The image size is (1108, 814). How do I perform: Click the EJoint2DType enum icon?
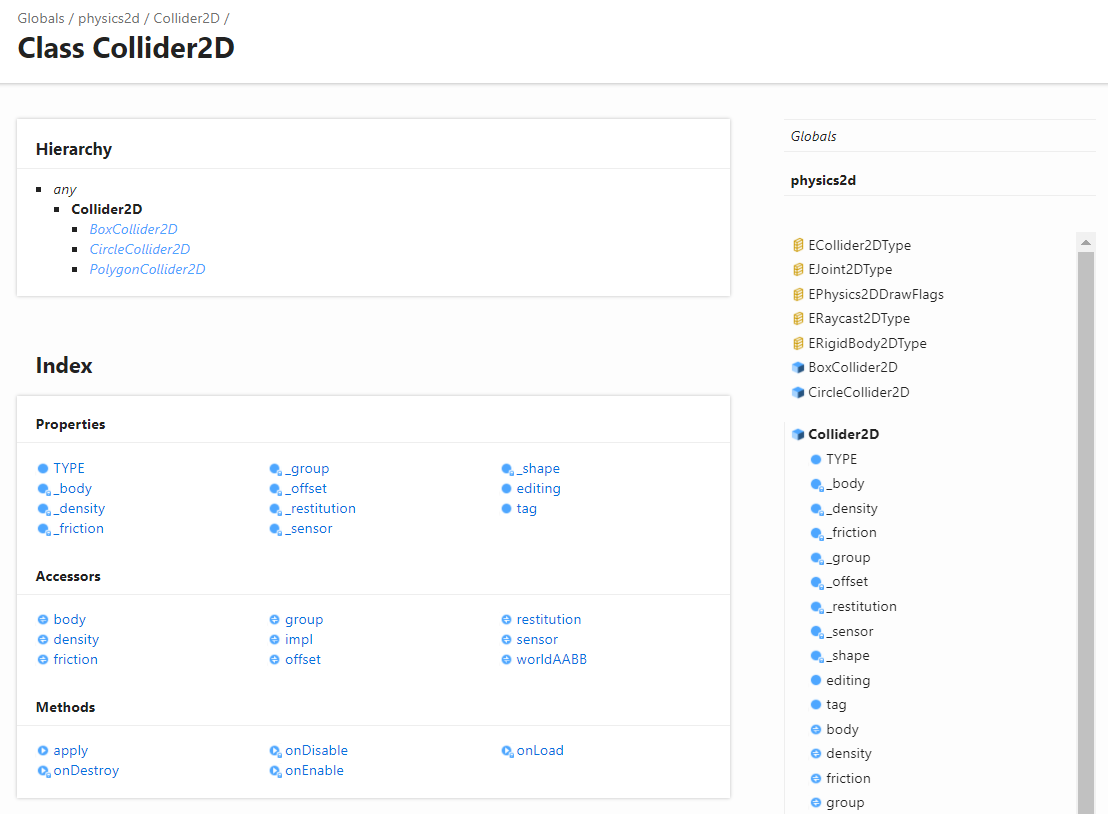[798, 269]
